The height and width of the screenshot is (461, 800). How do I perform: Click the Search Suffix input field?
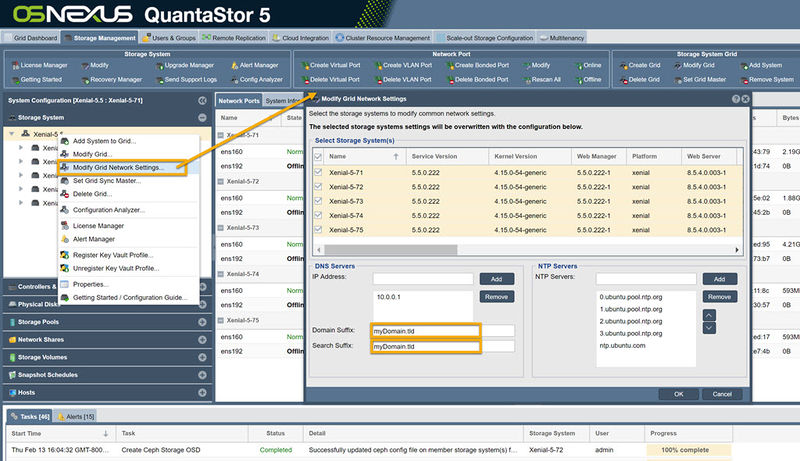pos(443,346)
